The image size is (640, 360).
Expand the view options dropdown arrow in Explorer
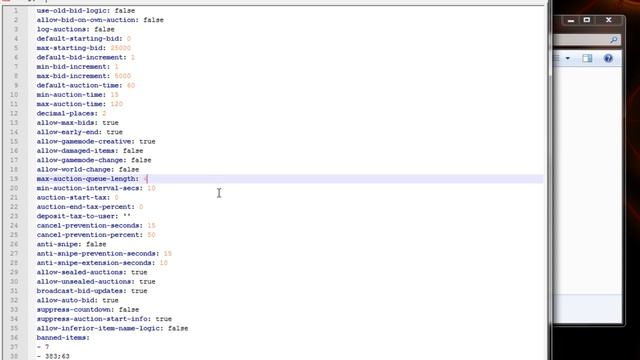[x=568, y=58]
